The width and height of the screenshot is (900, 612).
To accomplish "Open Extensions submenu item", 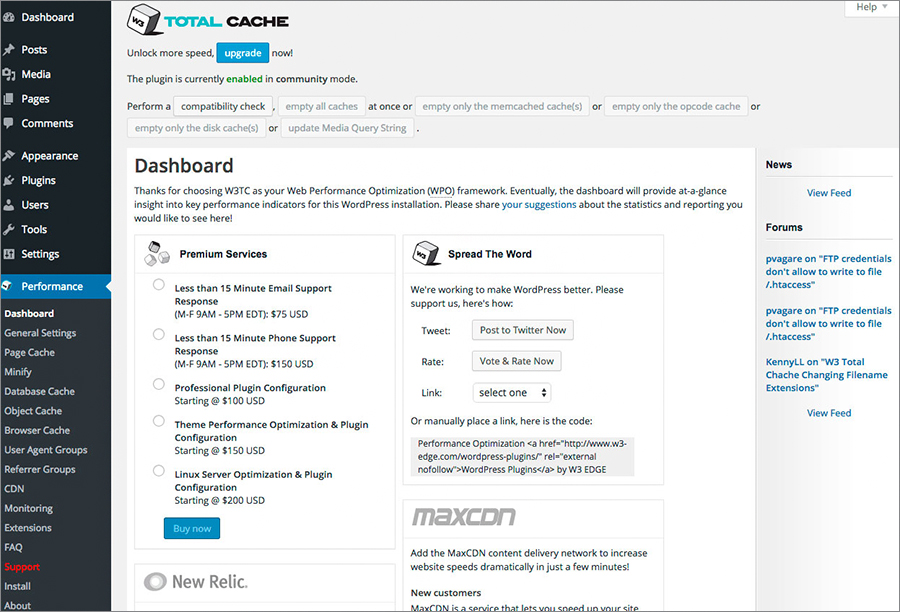I will [x=28, y=528].
